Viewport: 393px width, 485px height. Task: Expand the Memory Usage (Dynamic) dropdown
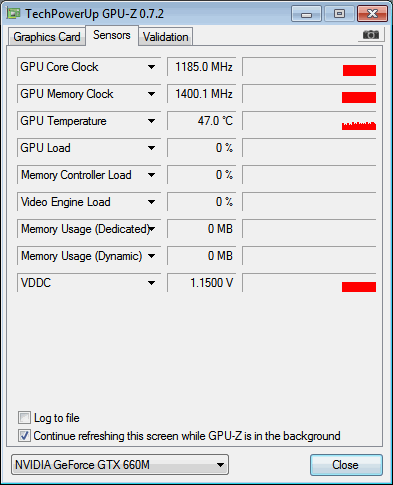151,256
